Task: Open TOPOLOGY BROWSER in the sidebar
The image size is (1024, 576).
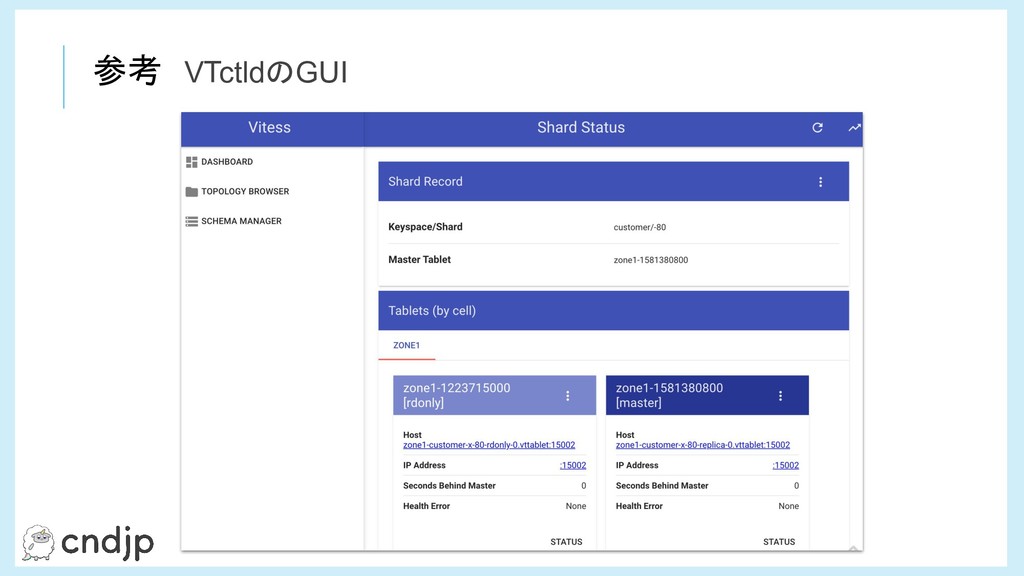Action: coord(245,191)
